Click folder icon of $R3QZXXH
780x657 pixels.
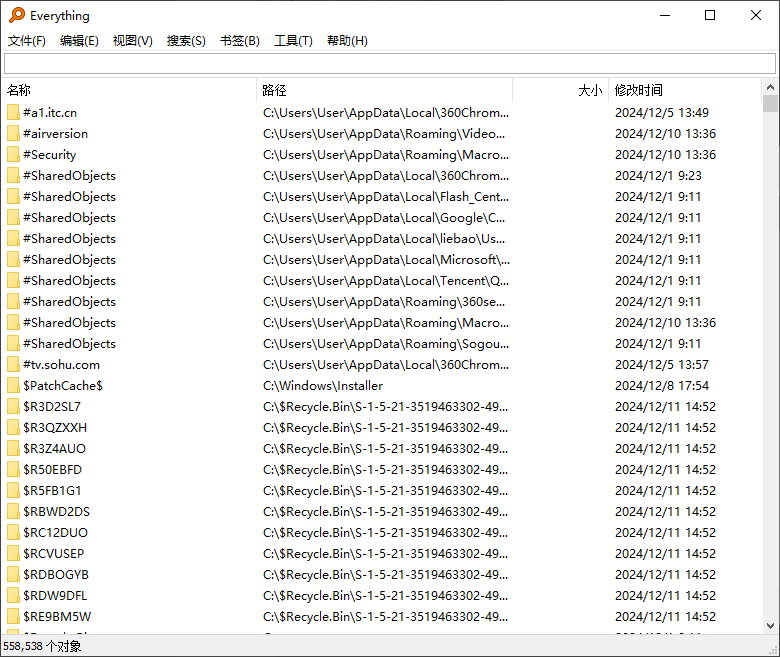[x=13, y=428]
